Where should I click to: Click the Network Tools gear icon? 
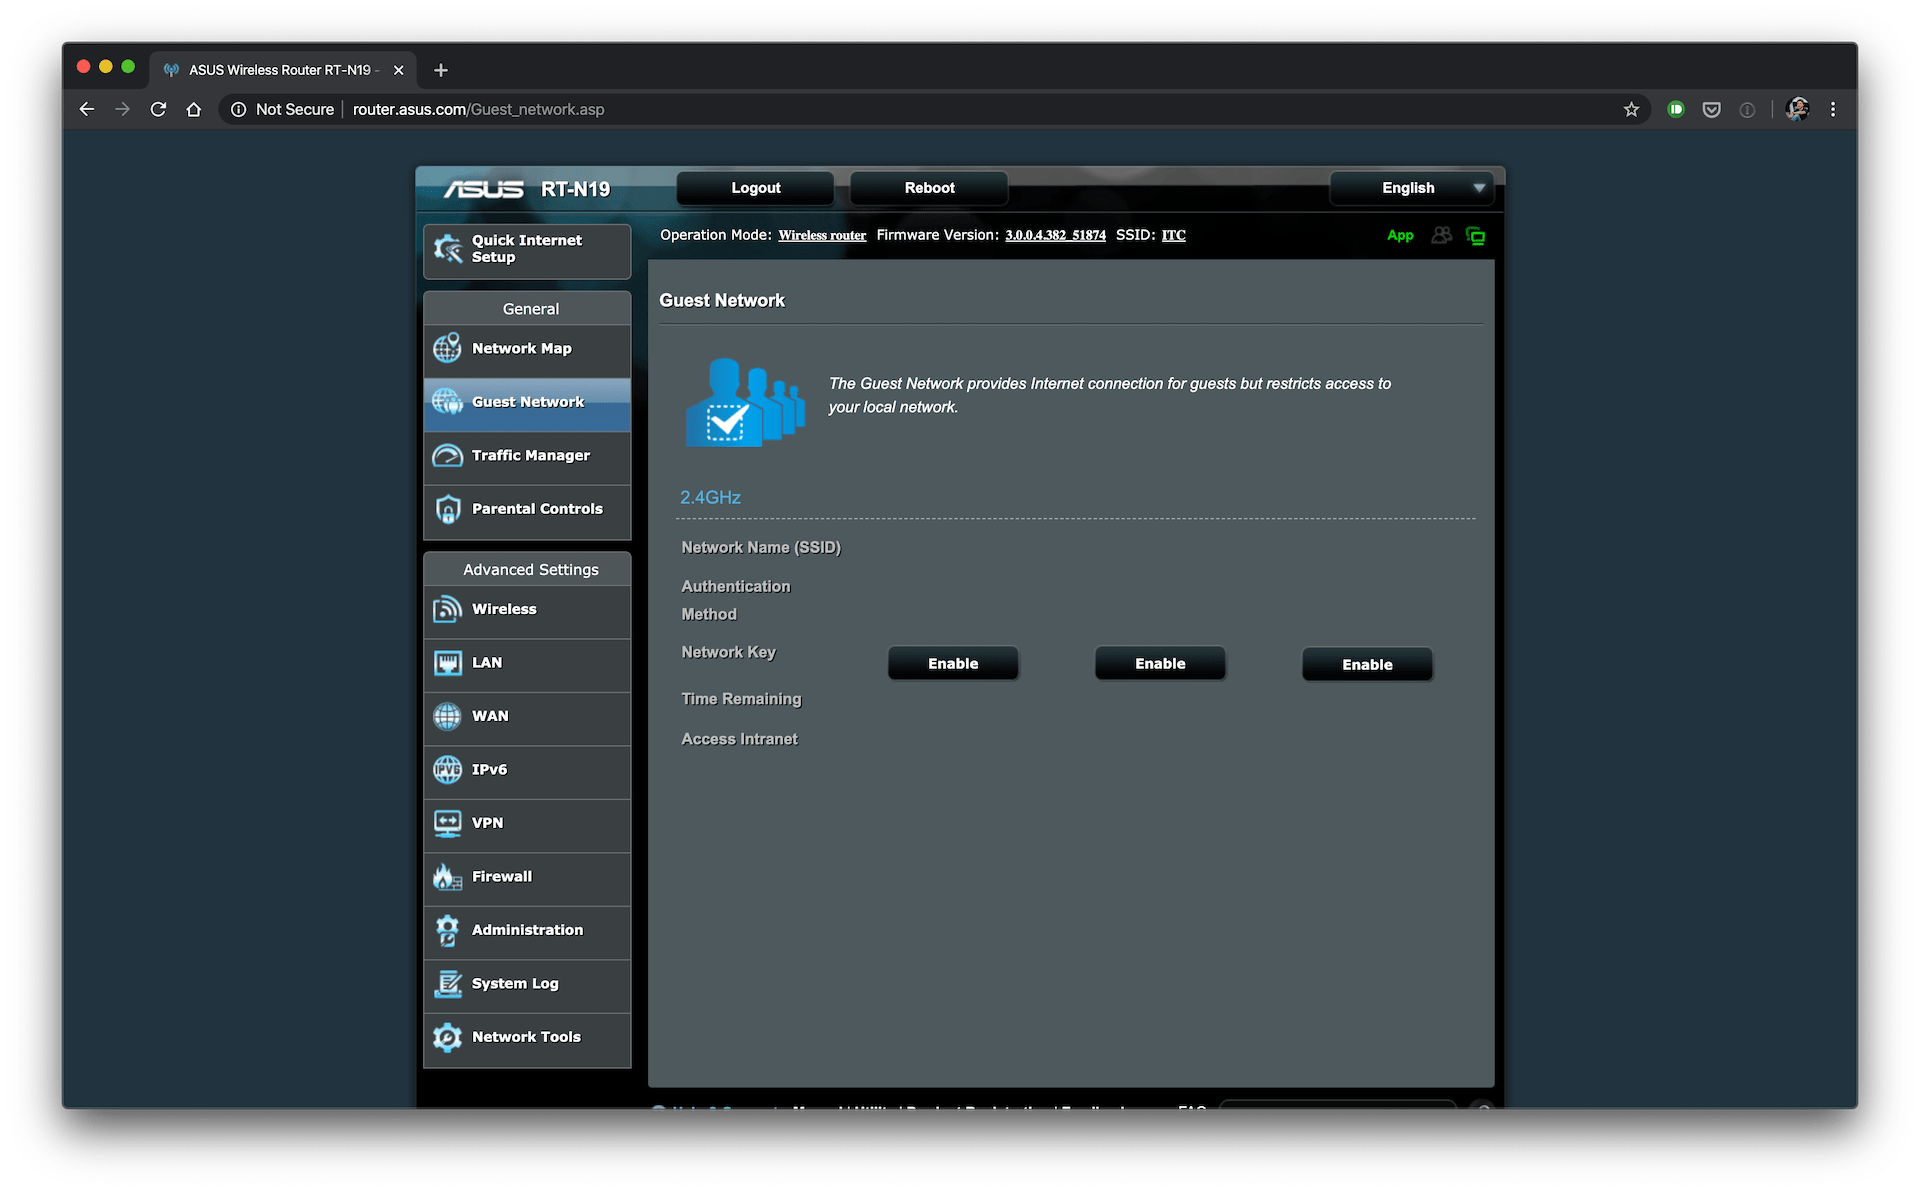point(447,1037)
